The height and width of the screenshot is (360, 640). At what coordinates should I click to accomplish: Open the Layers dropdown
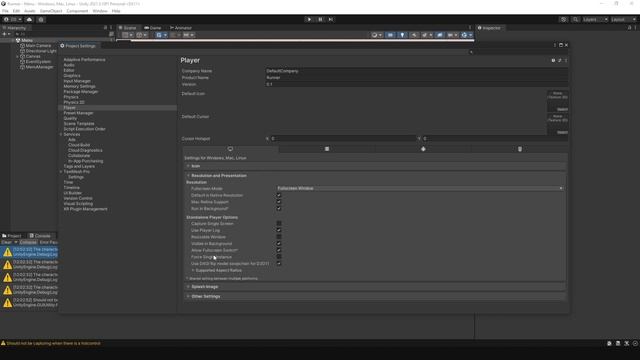[x=595, y=19]
